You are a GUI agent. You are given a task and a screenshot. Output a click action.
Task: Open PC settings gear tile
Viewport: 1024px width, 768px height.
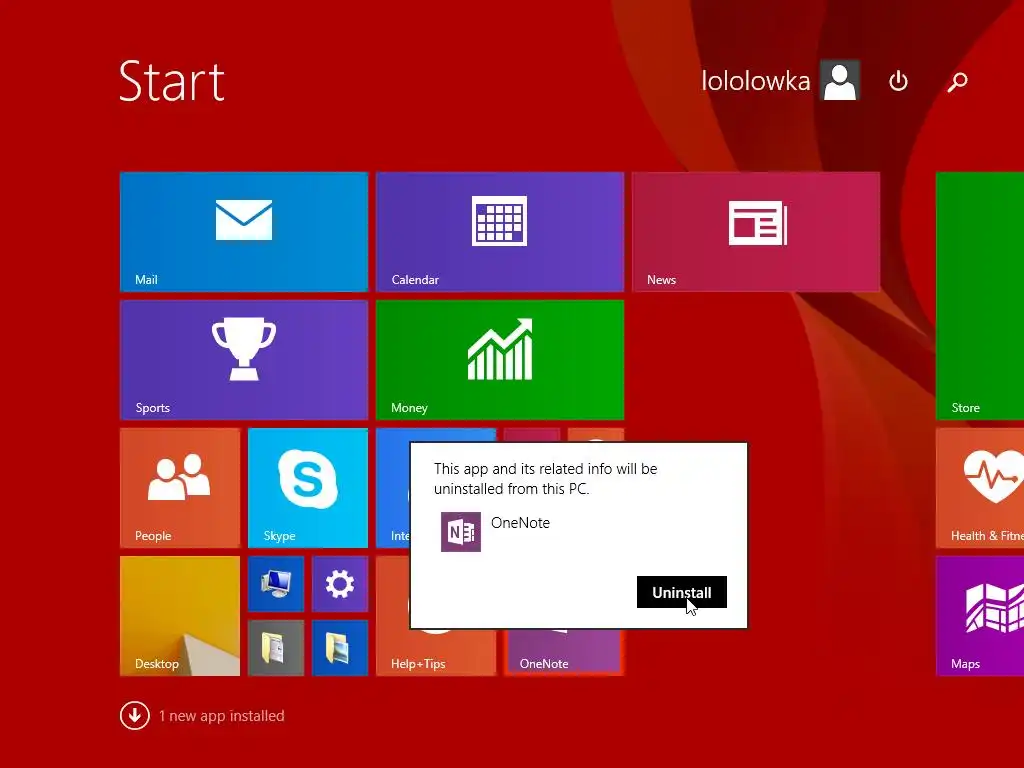pyautogui.click(x=340, y=583)
